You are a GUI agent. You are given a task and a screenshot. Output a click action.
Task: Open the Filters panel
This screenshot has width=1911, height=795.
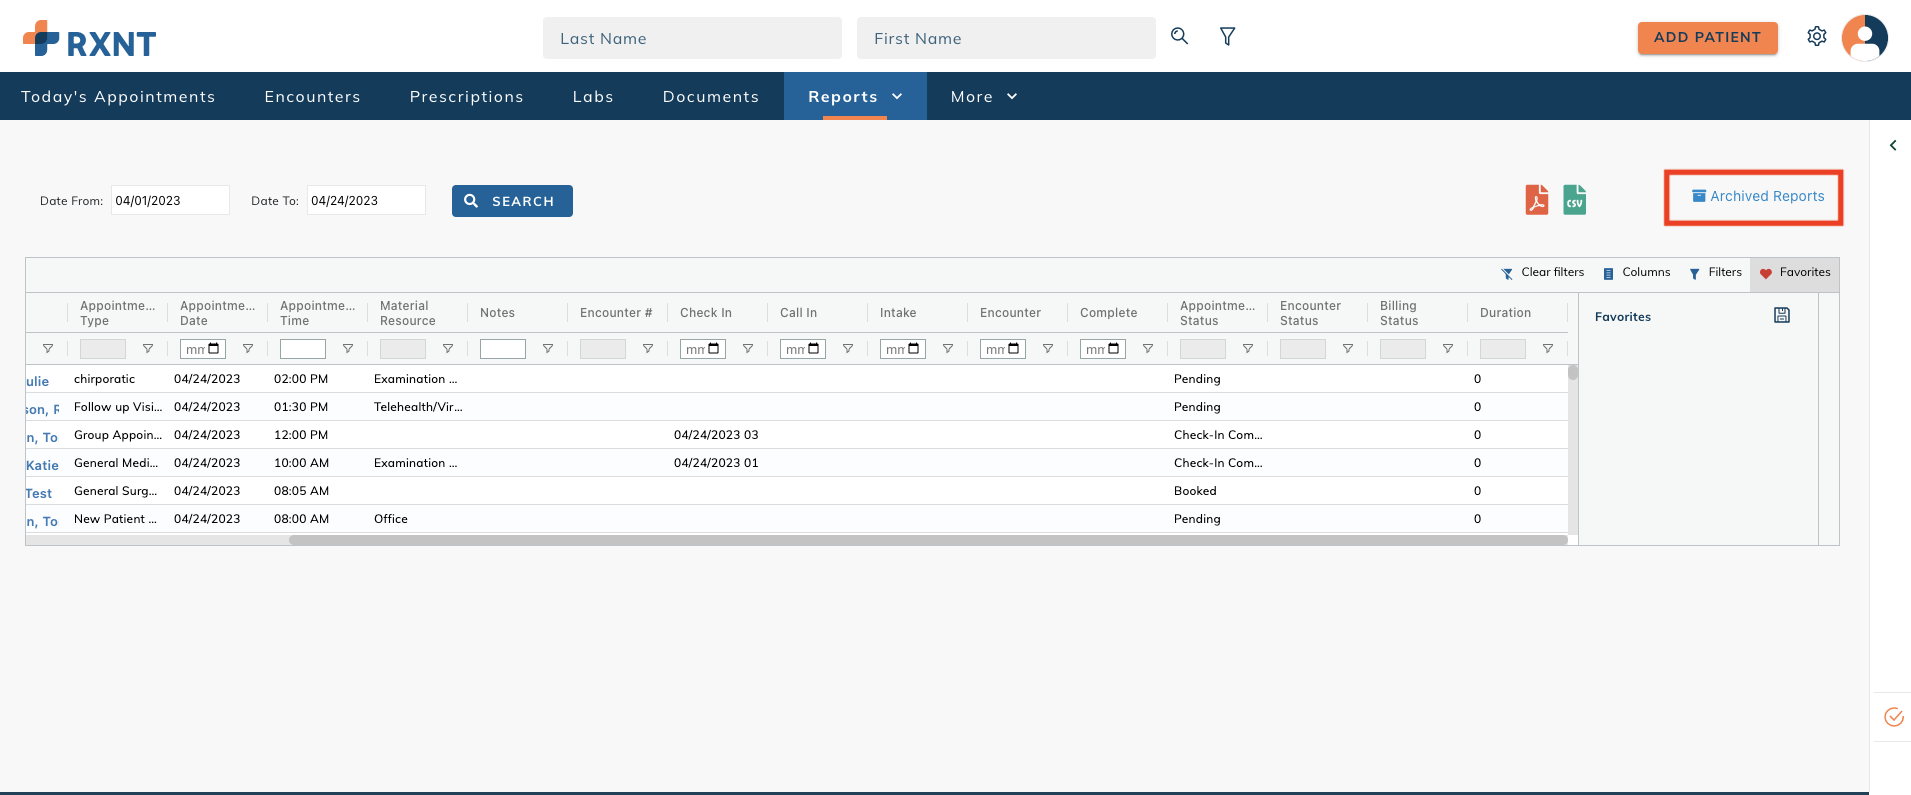(1715, 273)
